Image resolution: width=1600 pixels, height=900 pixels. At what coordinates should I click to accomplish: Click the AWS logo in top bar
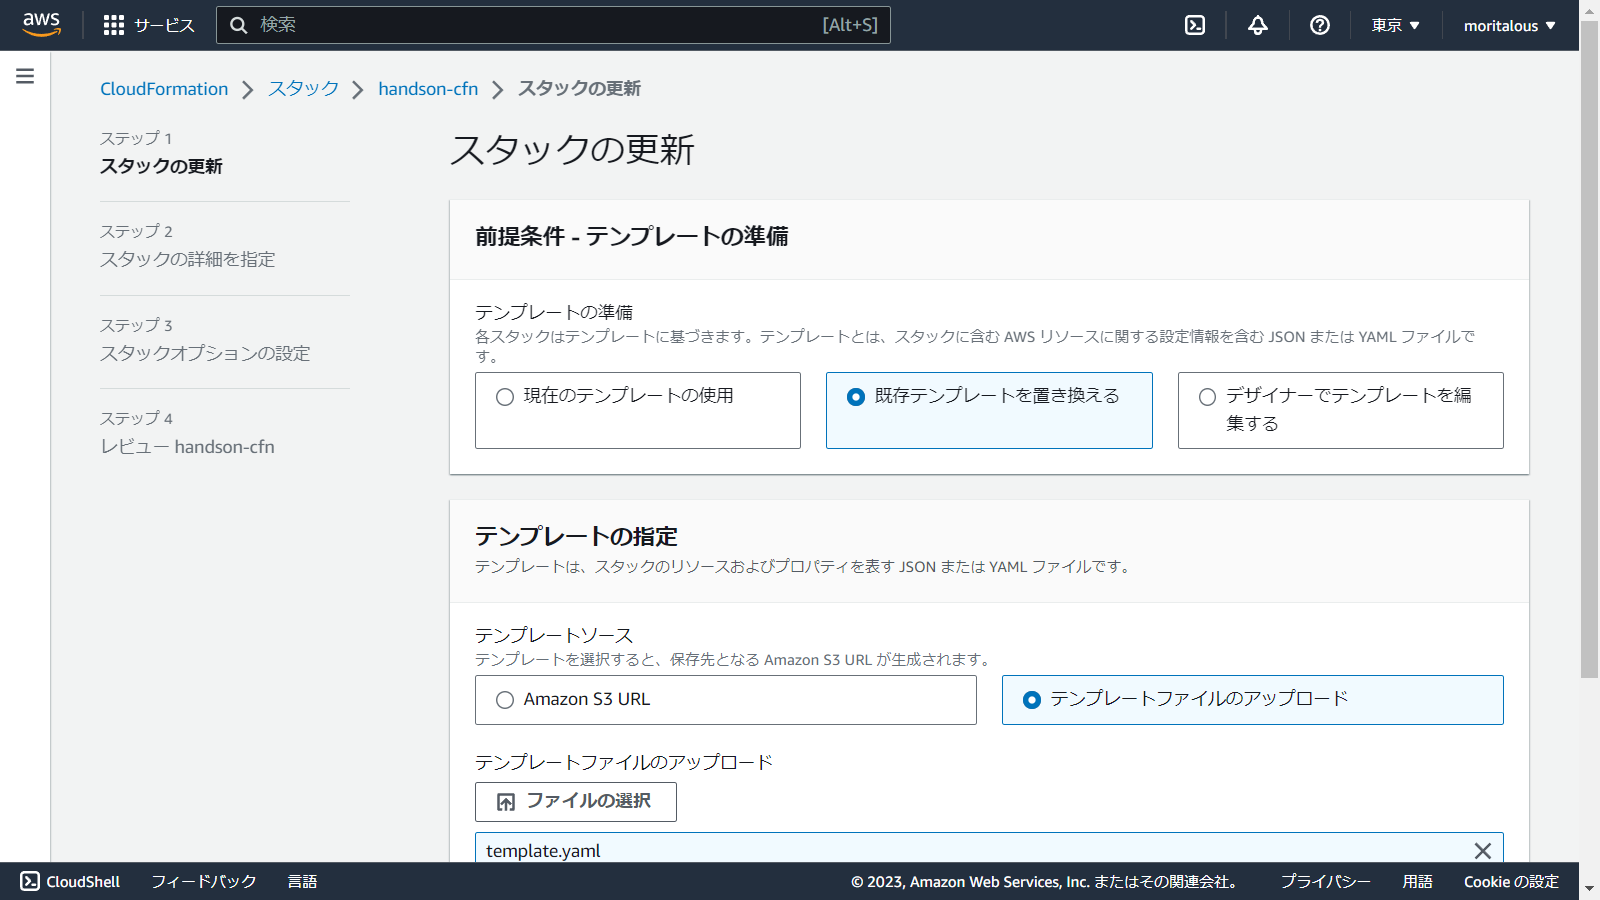[40, 25]
